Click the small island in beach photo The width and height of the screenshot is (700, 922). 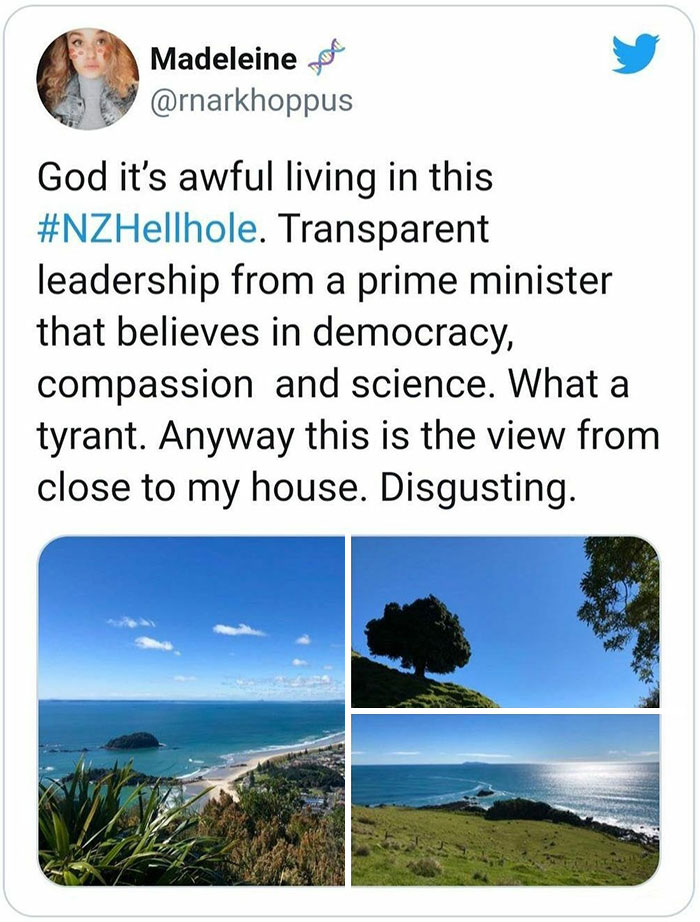pos(132,741)
